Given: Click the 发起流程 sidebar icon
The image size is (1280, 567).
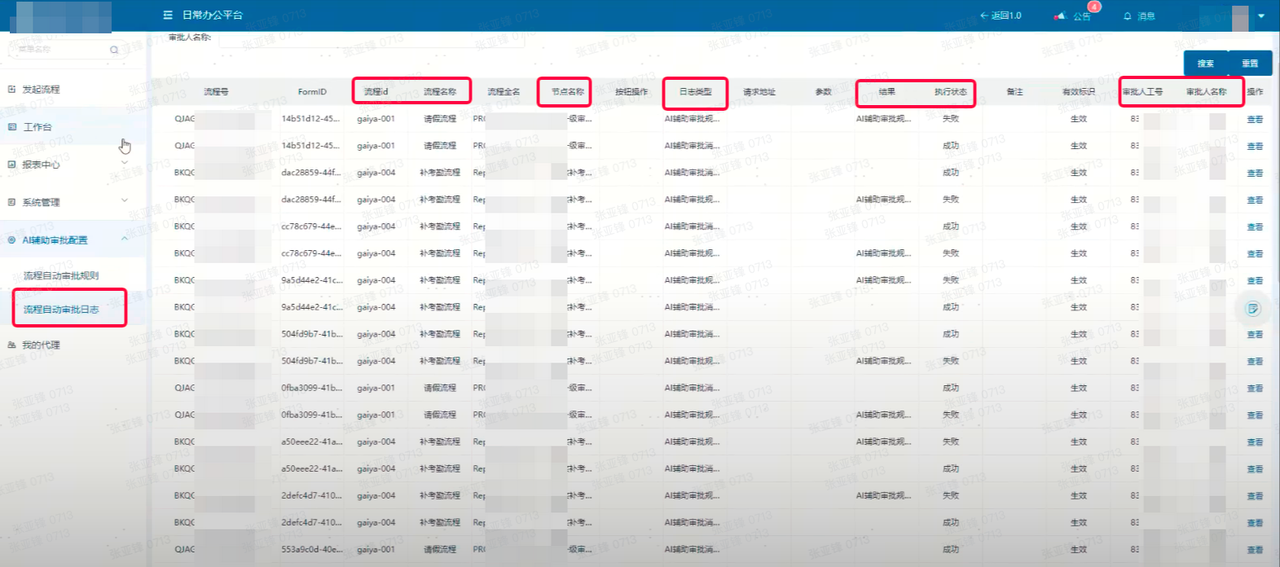Looking at the screenshot, I should click(x=12, y=90).
